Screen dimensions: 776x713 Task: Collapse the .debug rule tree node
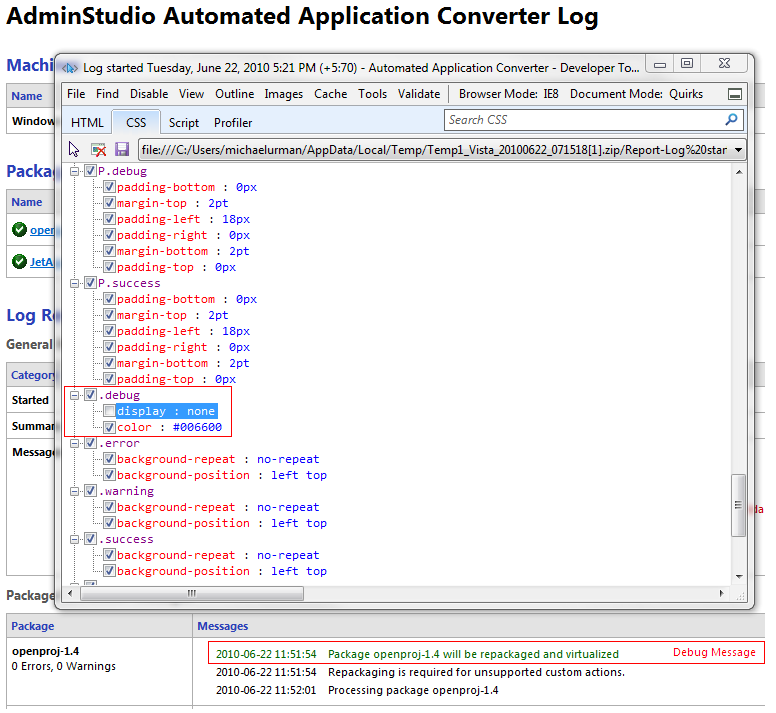pos(76,395)
